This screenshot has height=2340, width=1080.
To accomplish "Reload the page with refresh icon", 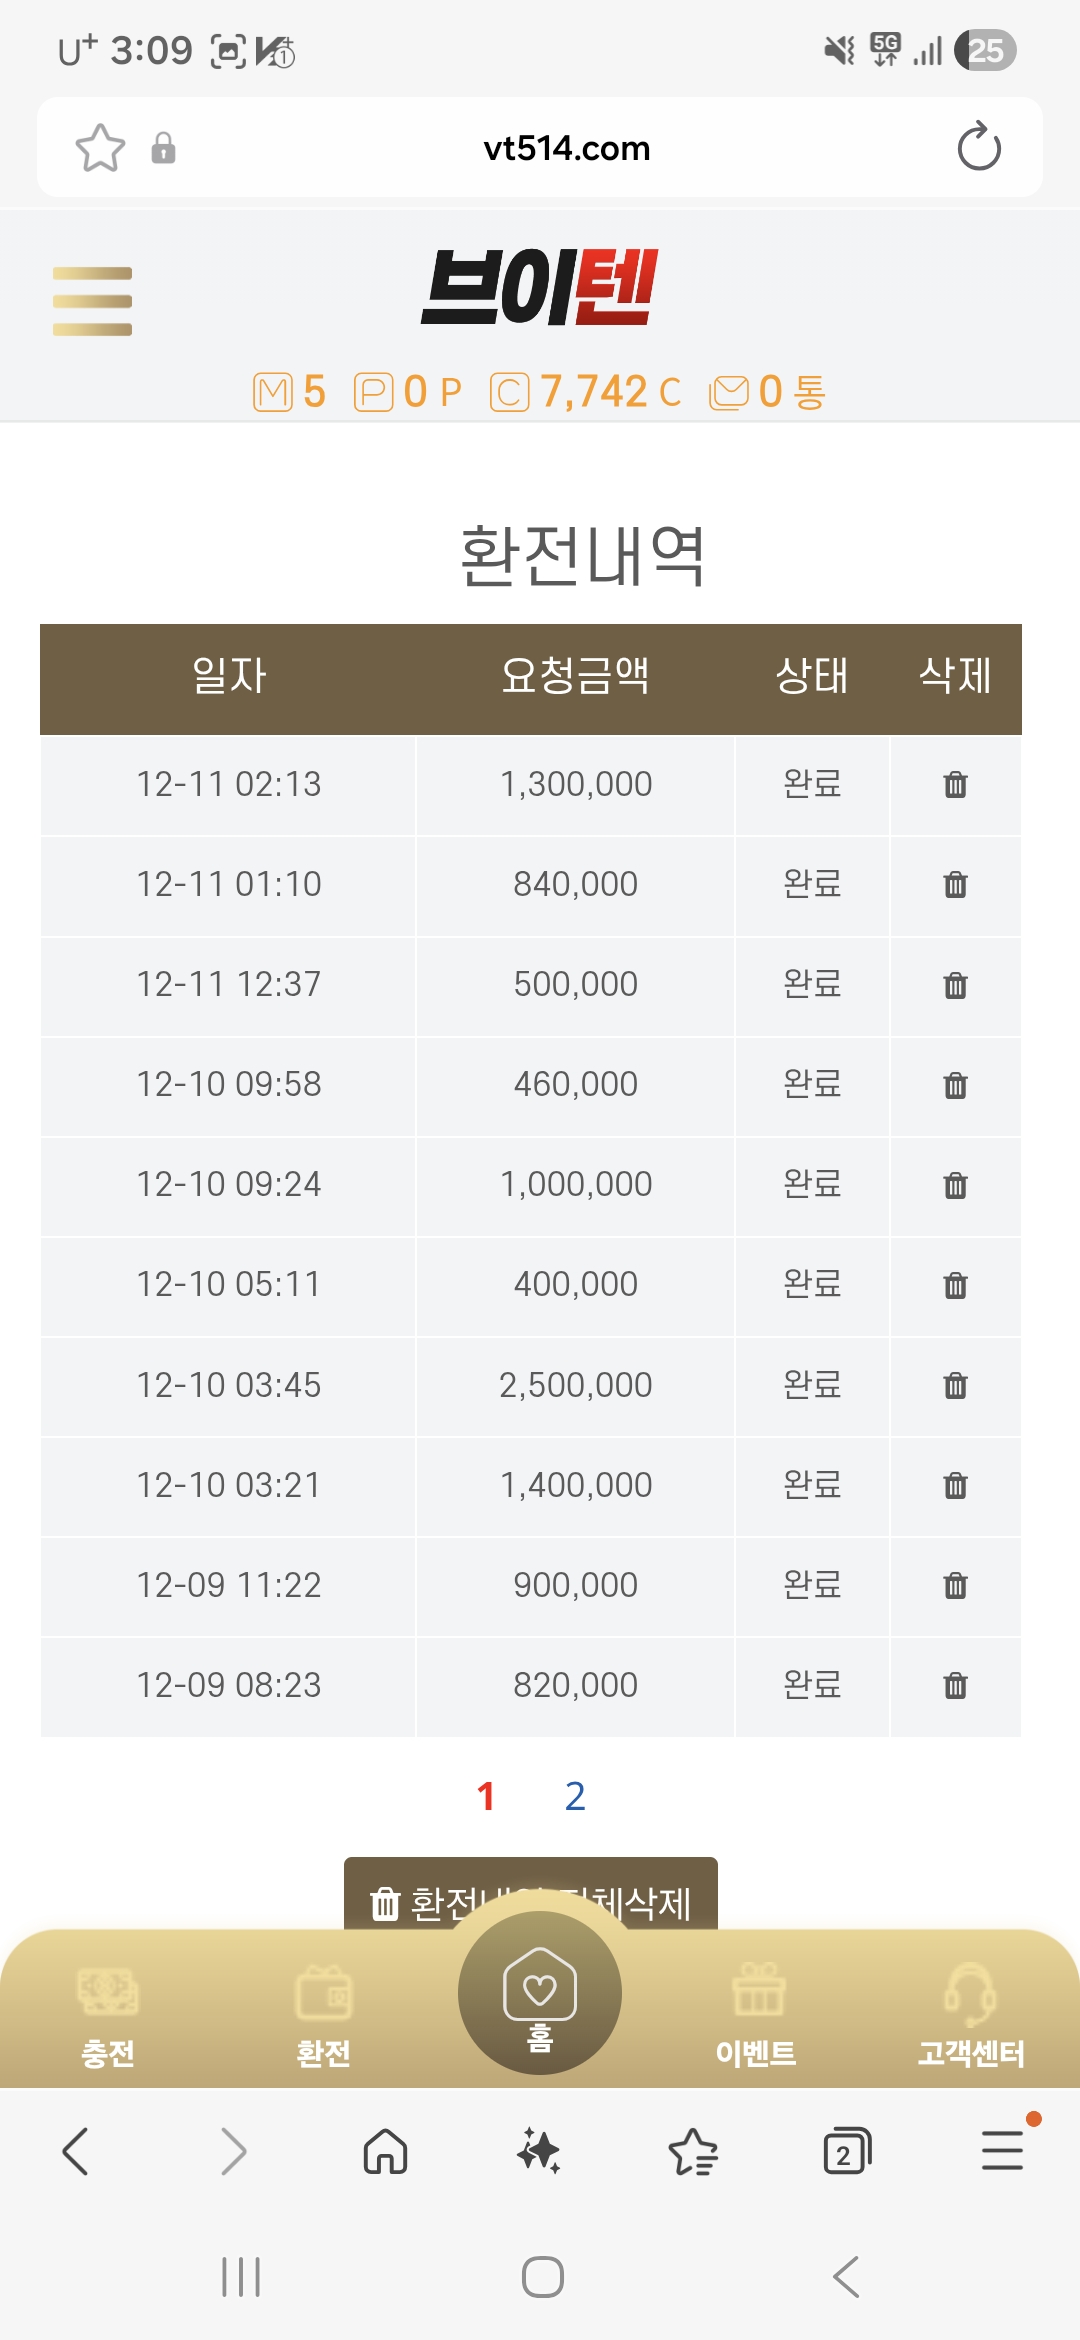I will coord(978,148).
